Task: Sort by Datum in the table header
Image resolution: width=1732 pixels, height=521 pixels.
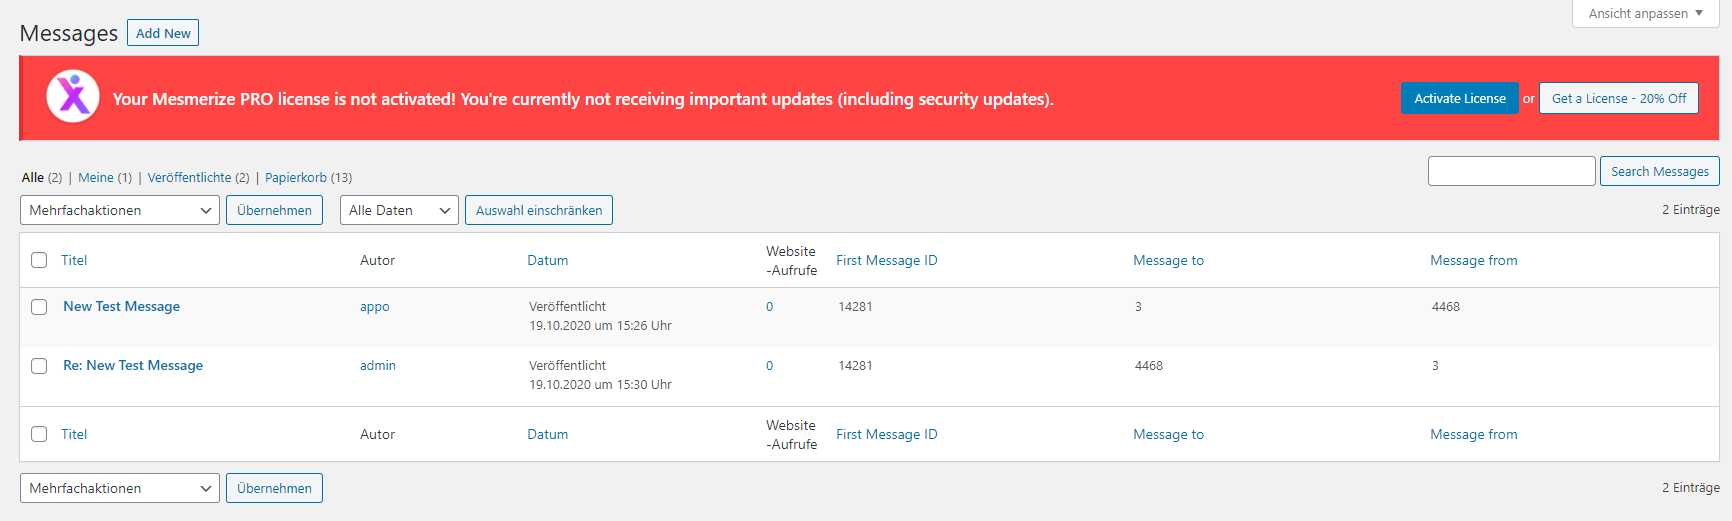Action: pos(548,260)
